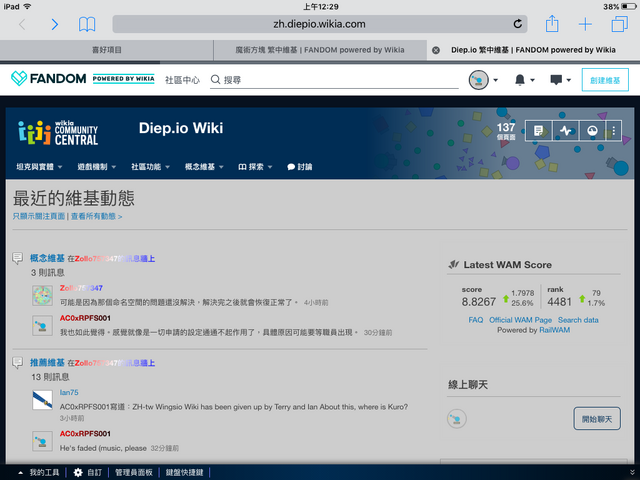Open Safari bookmarks book icon
This screenshot has width=640, height=480.
click(87, 24)
